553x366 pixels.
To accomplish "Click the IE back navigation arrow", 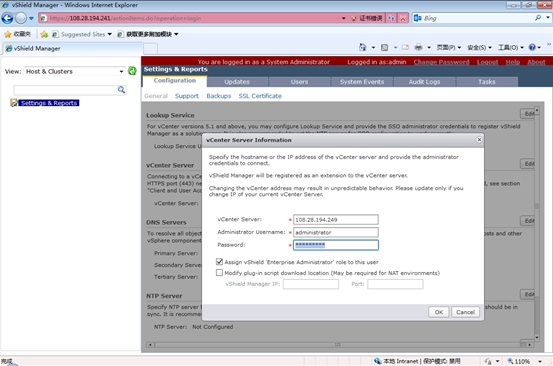I will pos(7,18).
